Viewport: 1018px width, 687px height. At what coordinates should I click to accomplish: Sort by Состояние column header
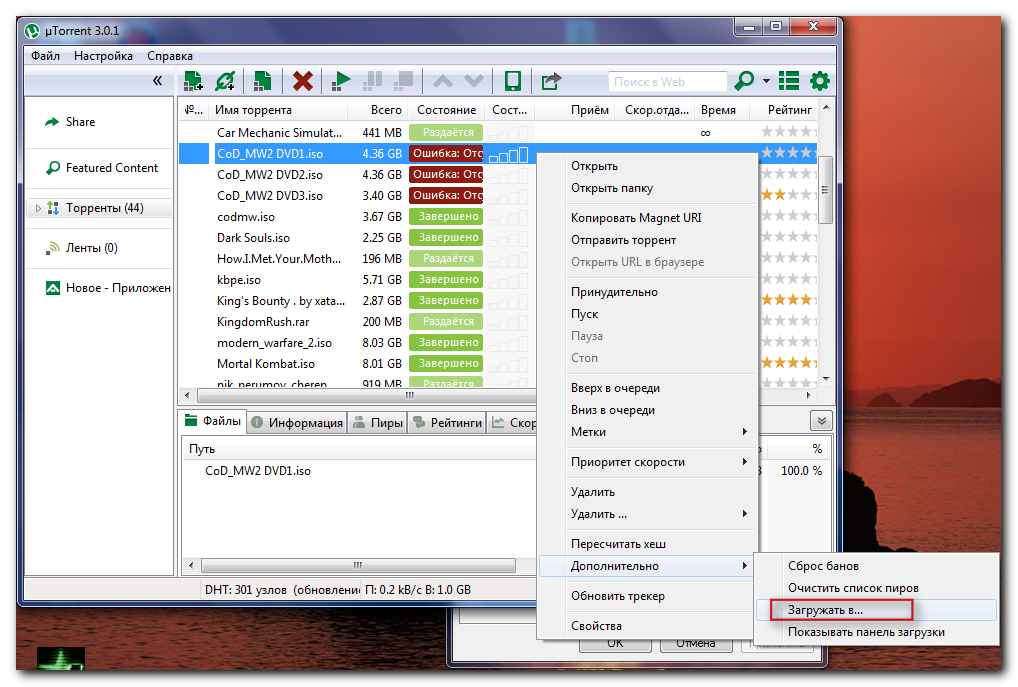[447, 110]
